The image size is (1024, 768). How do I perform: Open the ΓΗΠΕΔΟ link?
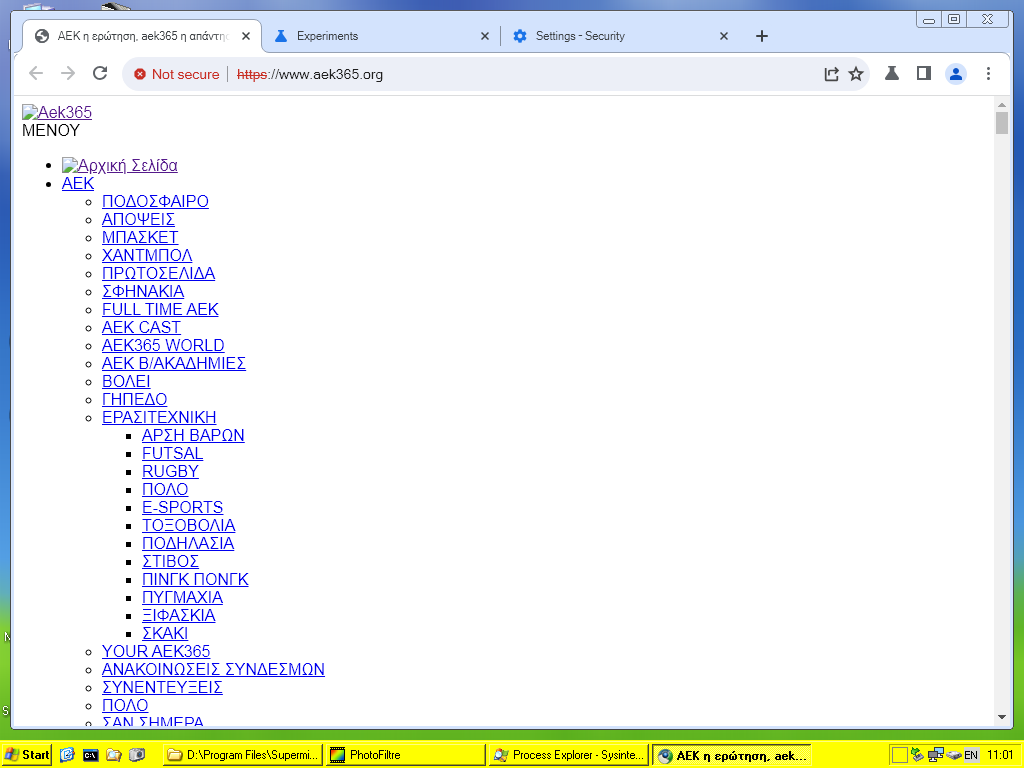(x=135, y=399)
